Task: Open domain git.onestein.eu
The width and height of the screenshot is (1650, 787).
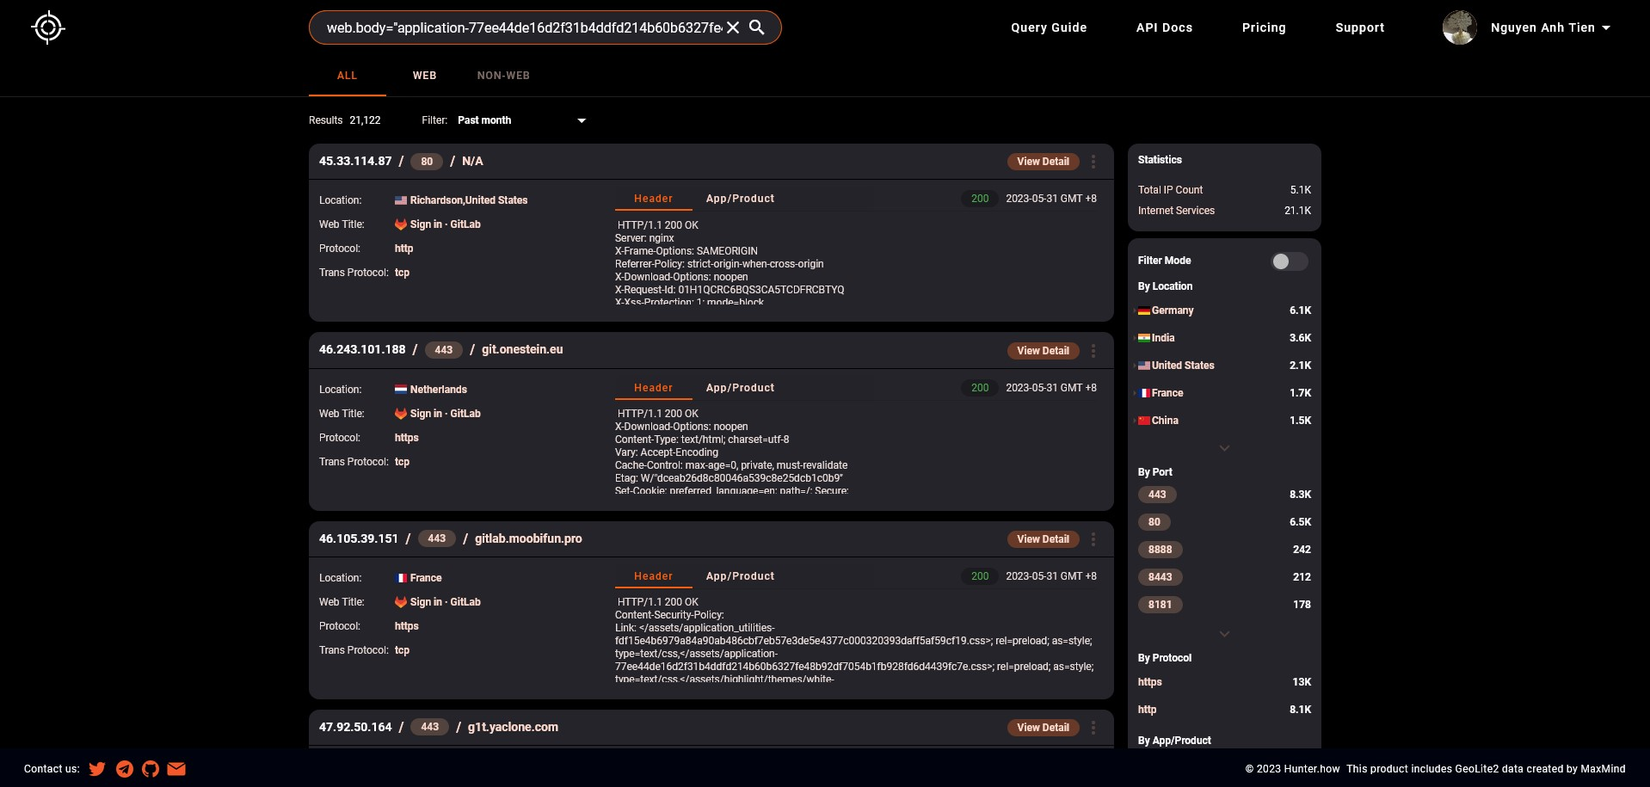Action: pos(522,350)
